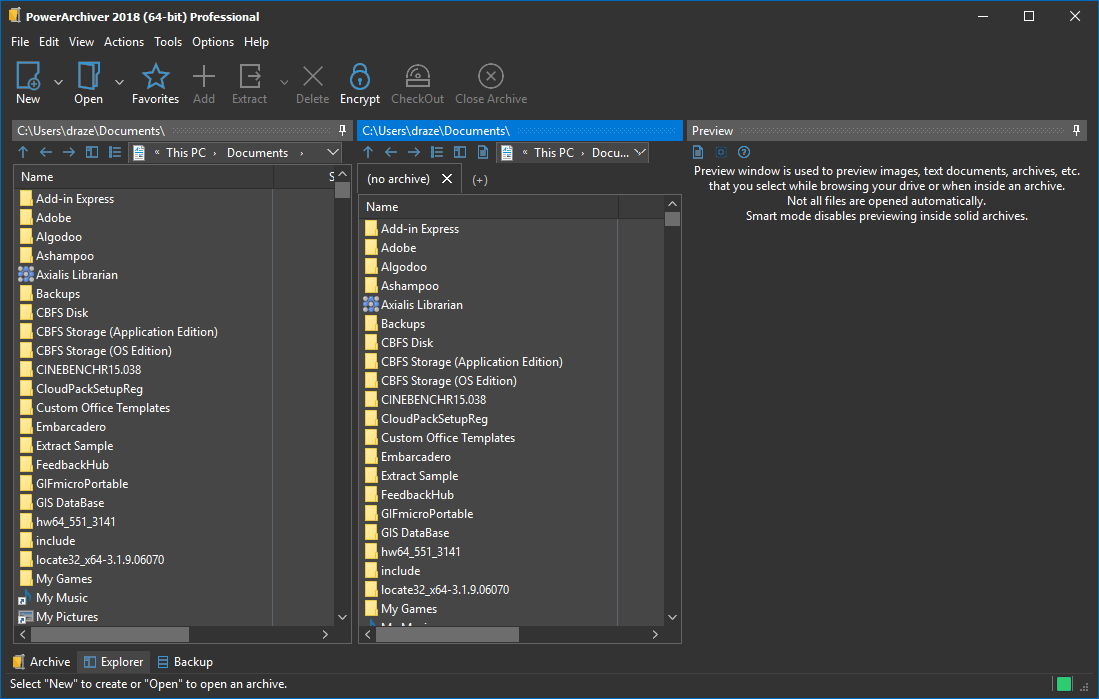Click the New archive toolbar icon
Screen dimensions: 1099x699
point(28,76)
